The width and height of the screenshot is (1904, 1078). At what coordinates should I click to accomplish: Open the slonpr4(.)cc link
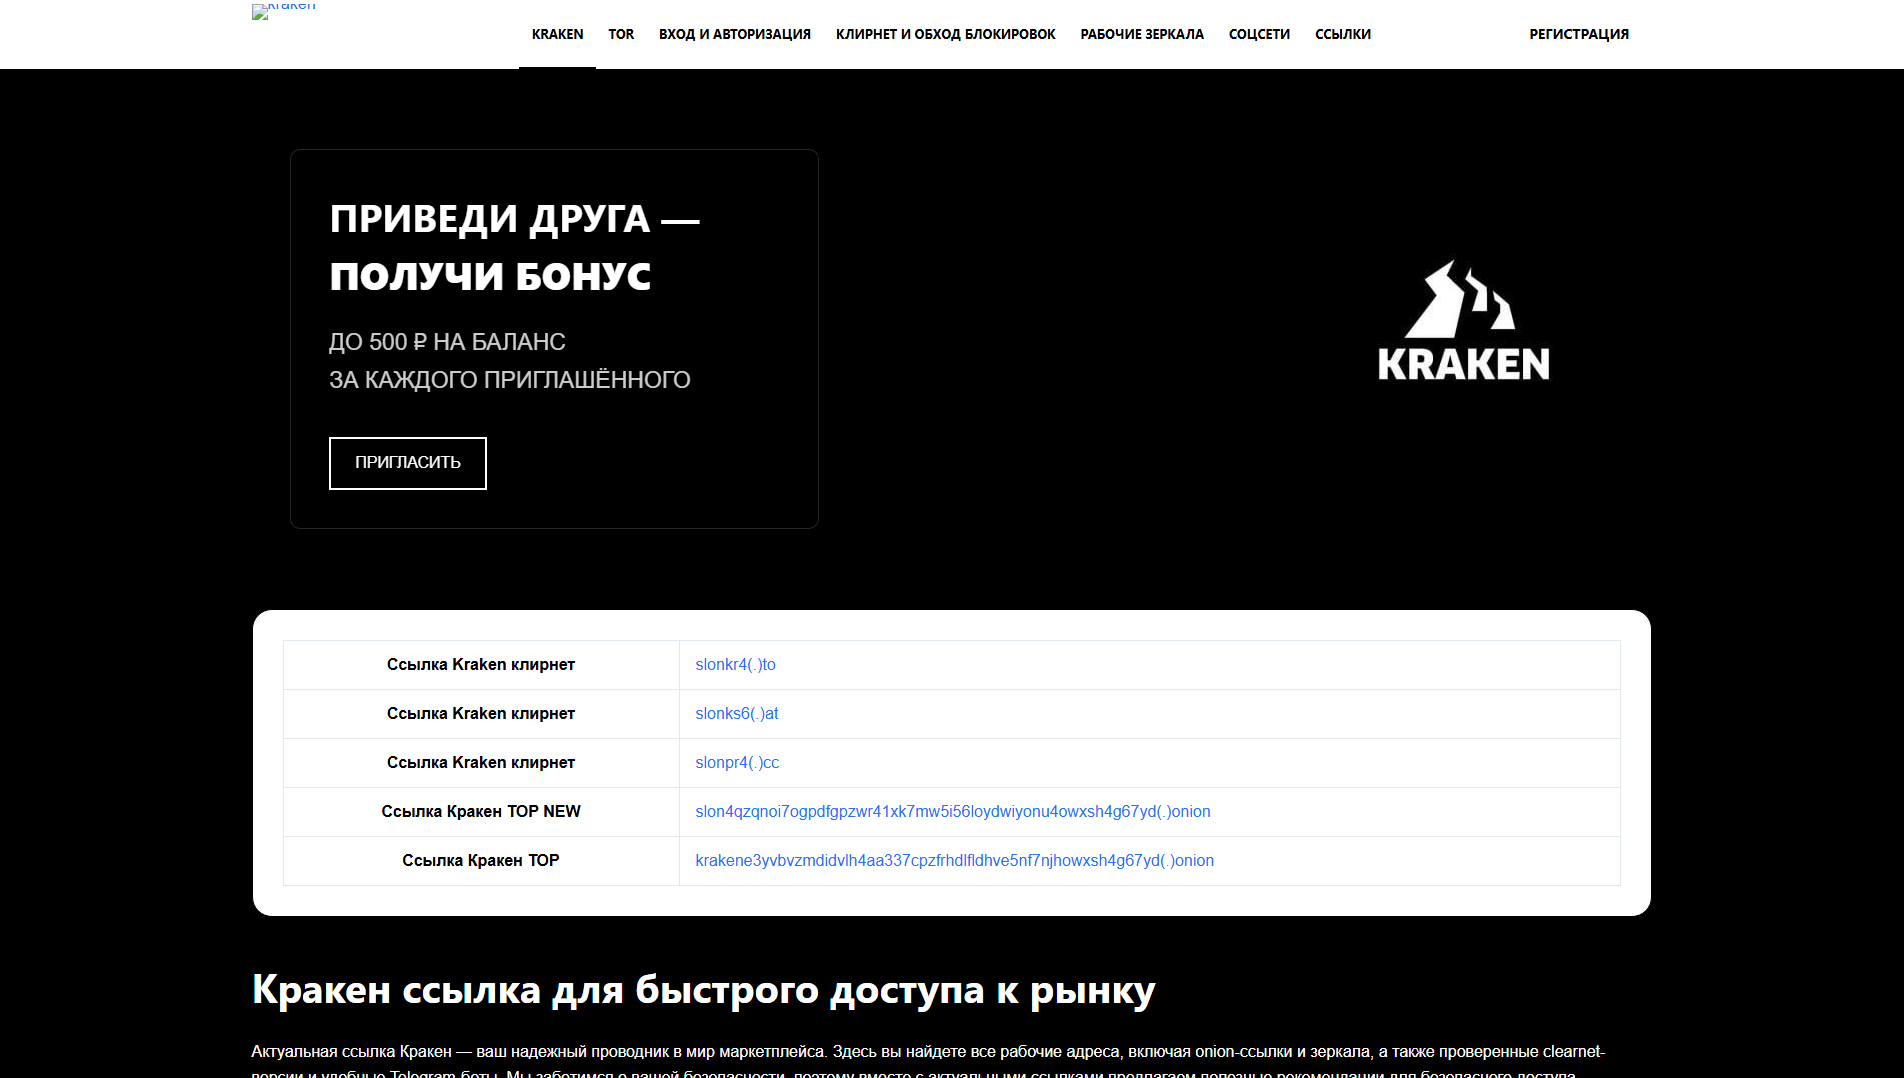click(737, 763)
